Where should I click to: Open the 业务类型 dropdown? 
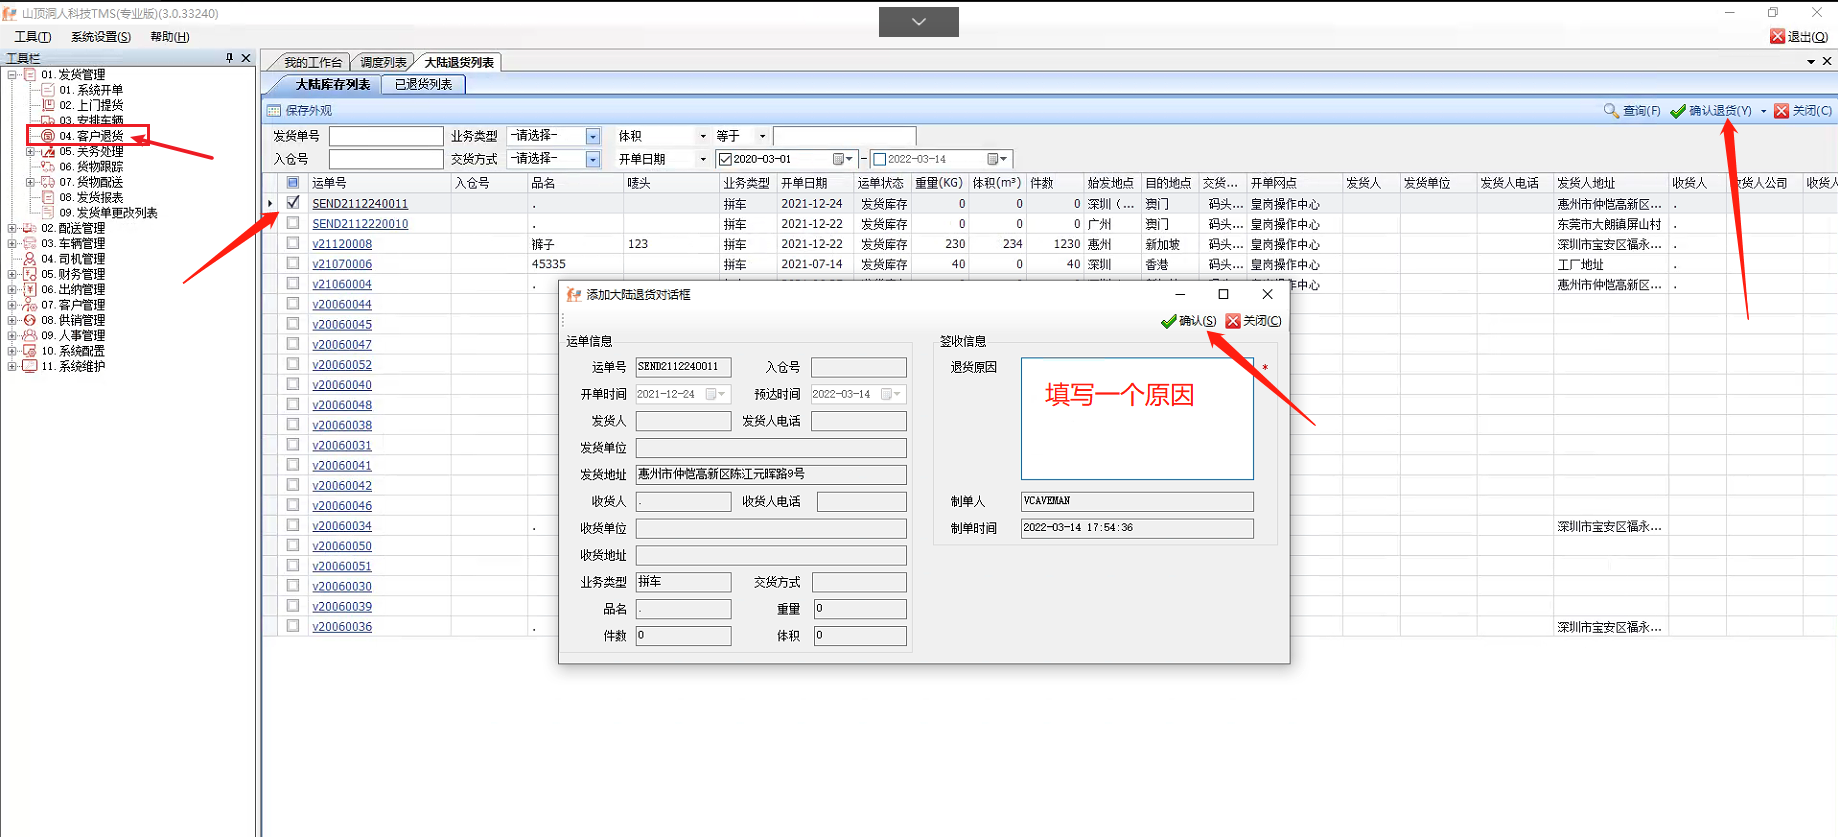pos(593,136)
